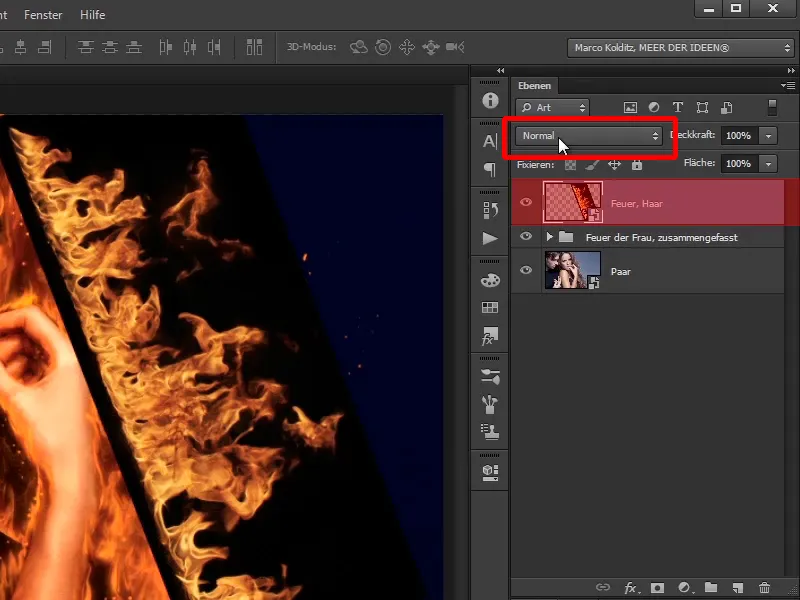Switch to the Ebenen panel tab
This screenshot has height=600, width=800.
point(534,86)
